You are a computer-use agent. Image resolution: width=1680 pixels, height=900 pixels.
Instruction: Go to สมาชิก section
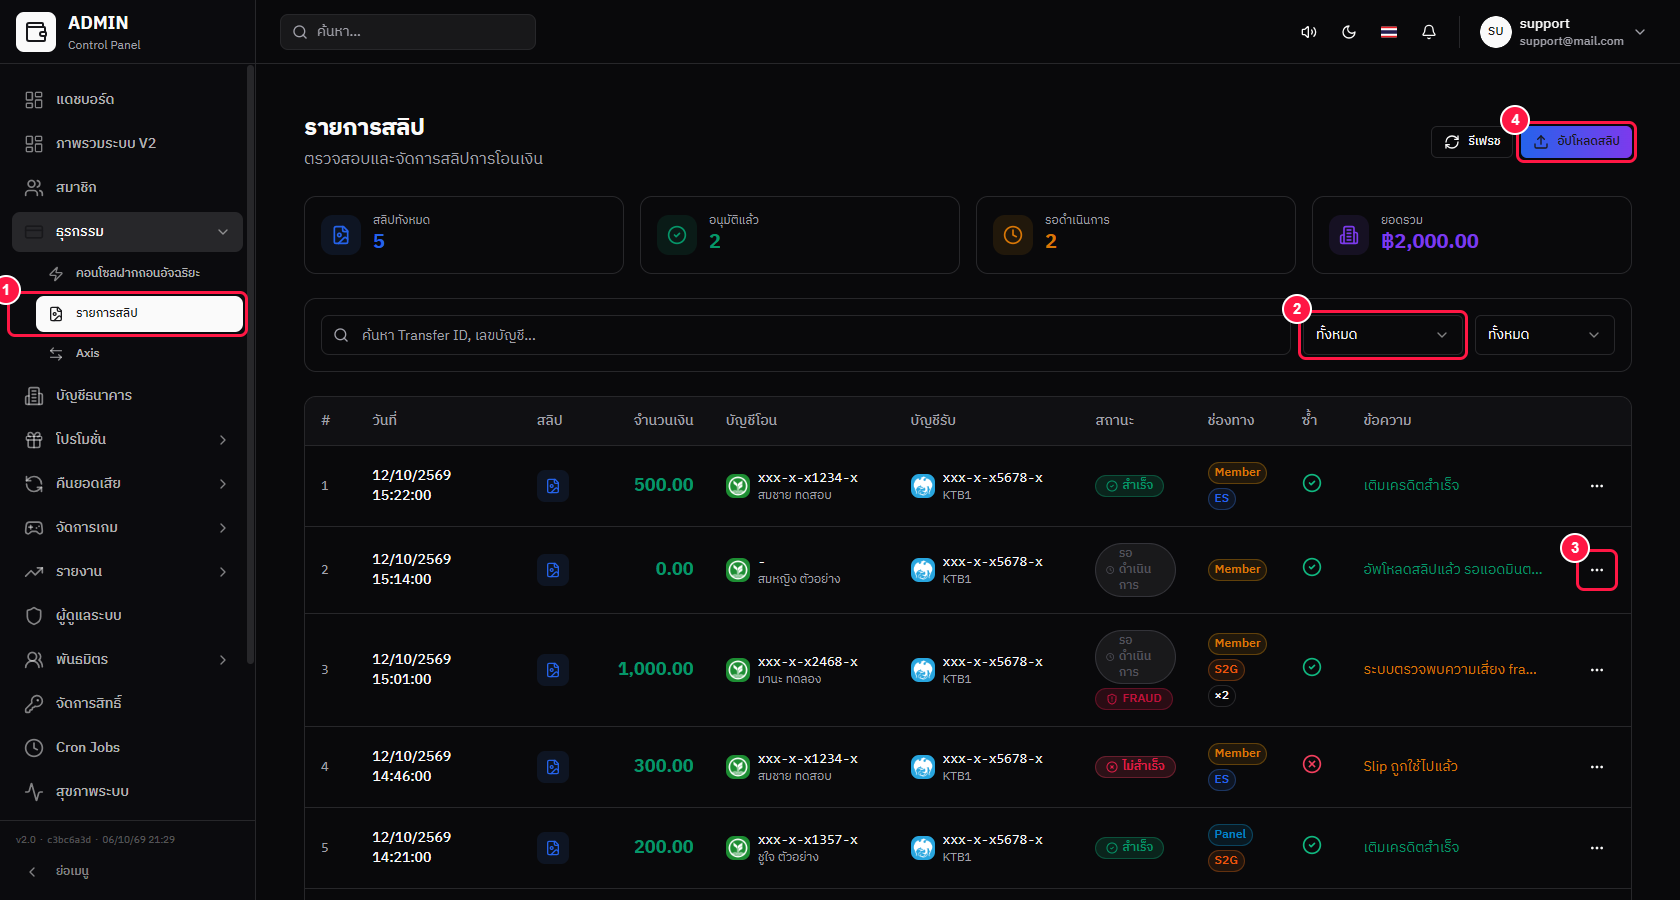pyautogui.click(x=128, y=188)
